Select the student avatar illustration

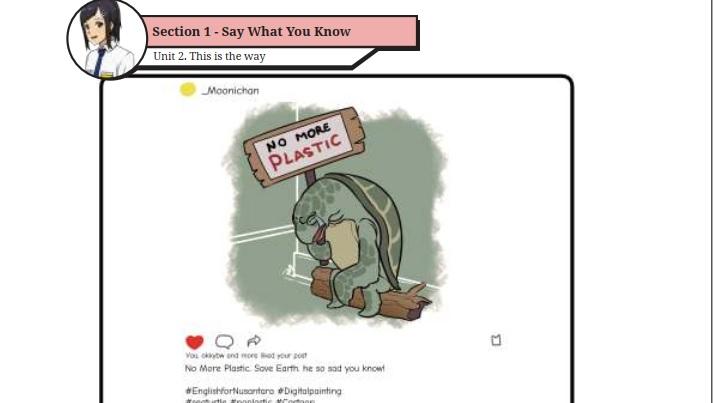[107, 39]
